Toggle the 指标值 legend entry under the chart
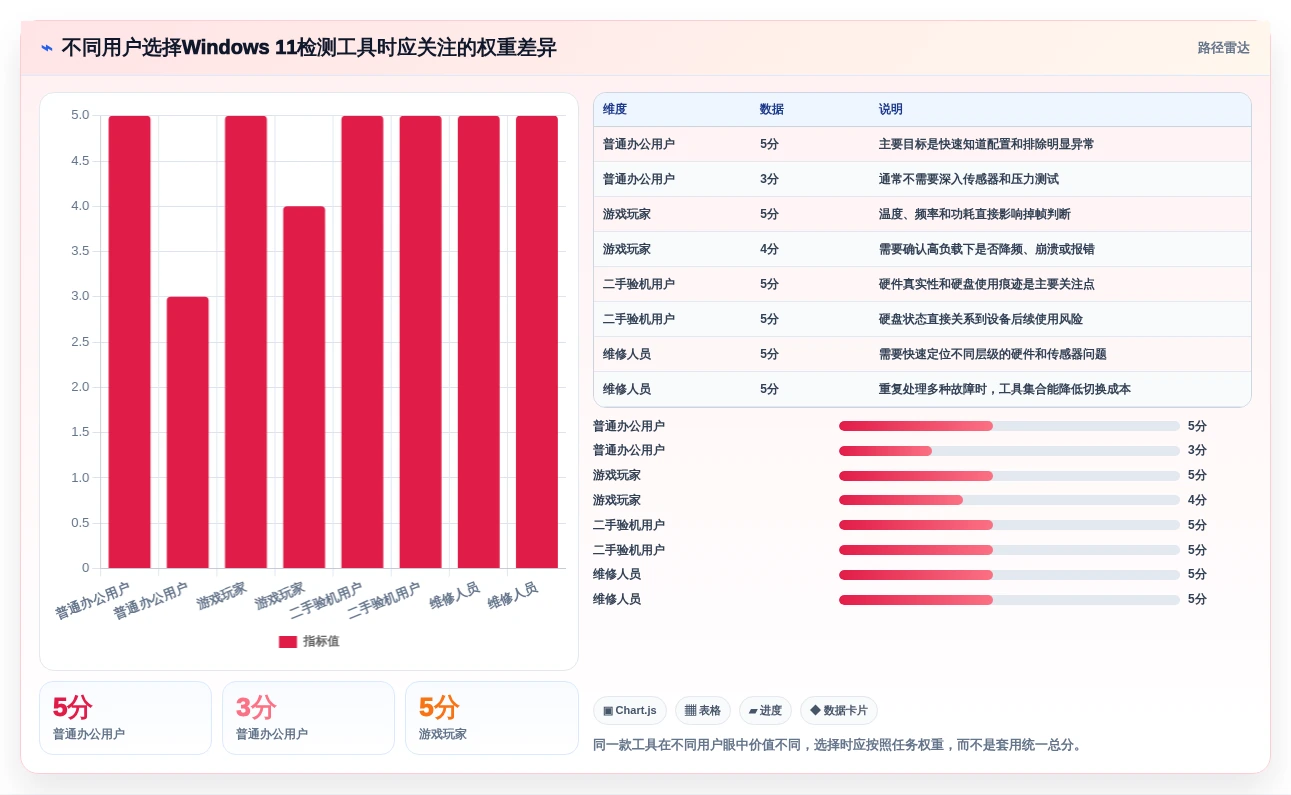This screenshot has width=1291, height=795. pos(309,642)
